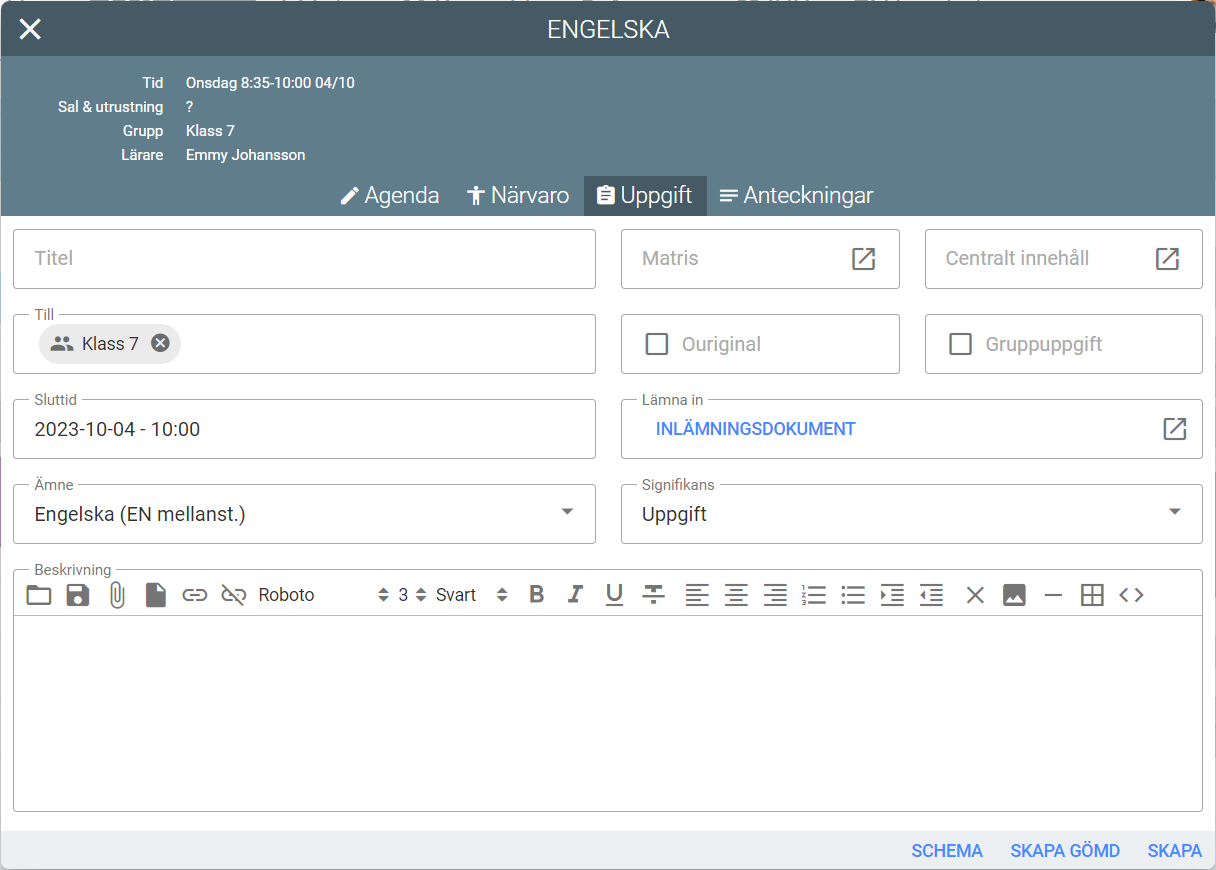Click the attach file paperclip icon
The width and height of the screenshot is (1216, 870).
click(117, 595)
